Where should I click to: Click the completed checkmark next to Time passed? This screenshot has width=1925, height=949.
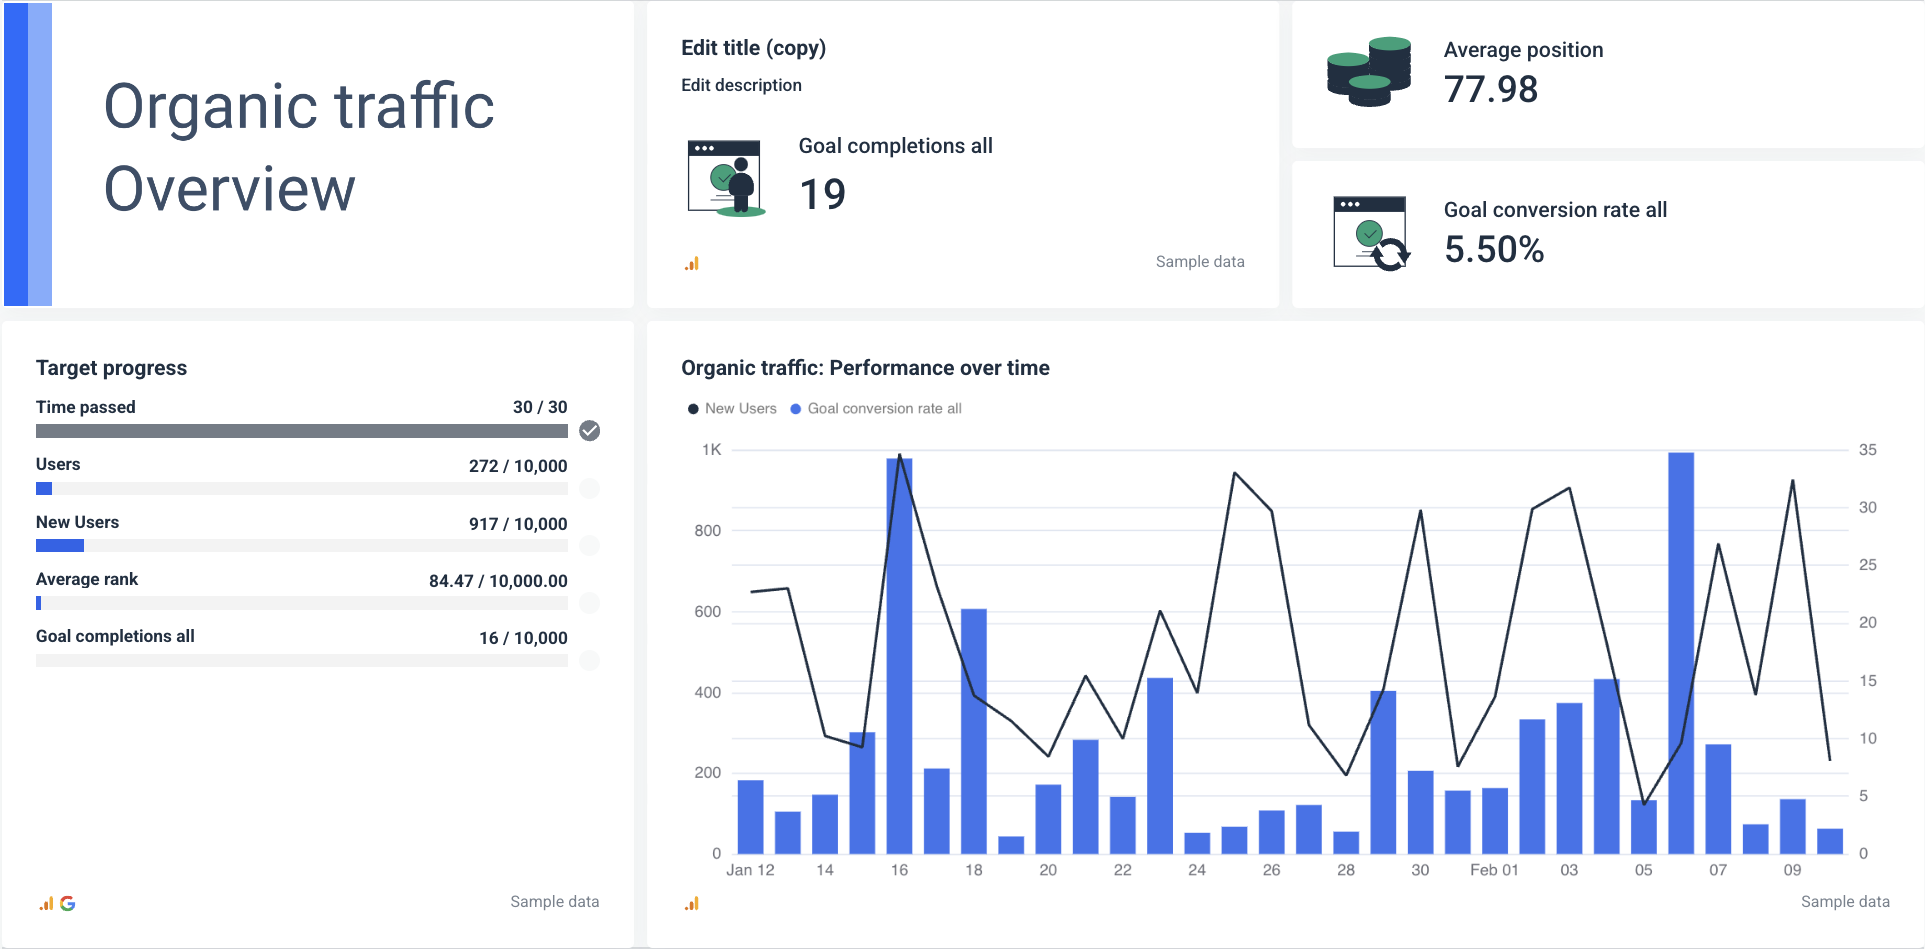590,431
